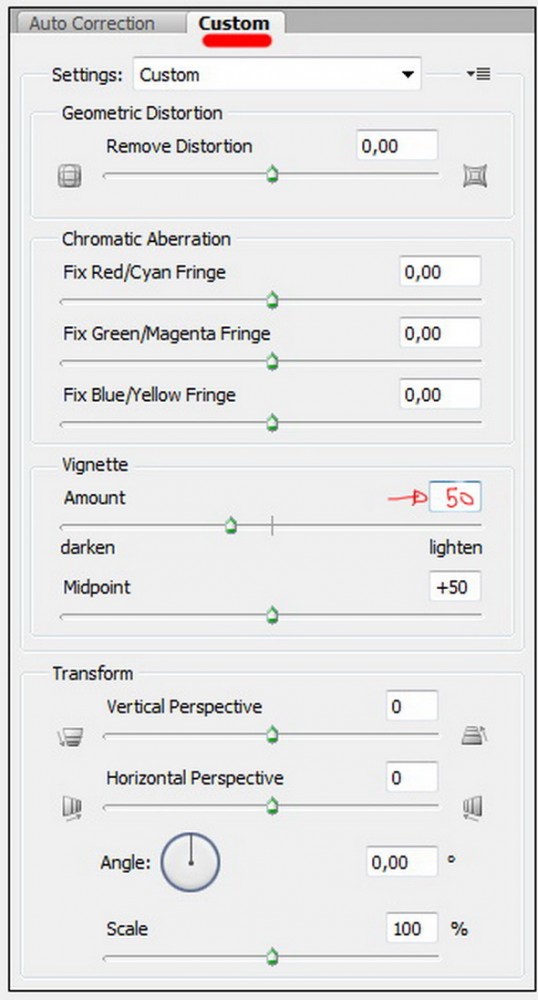538x1000 pixels.
Task: Click the Remove Distortion slider handle
Action: tap(272, 174)
